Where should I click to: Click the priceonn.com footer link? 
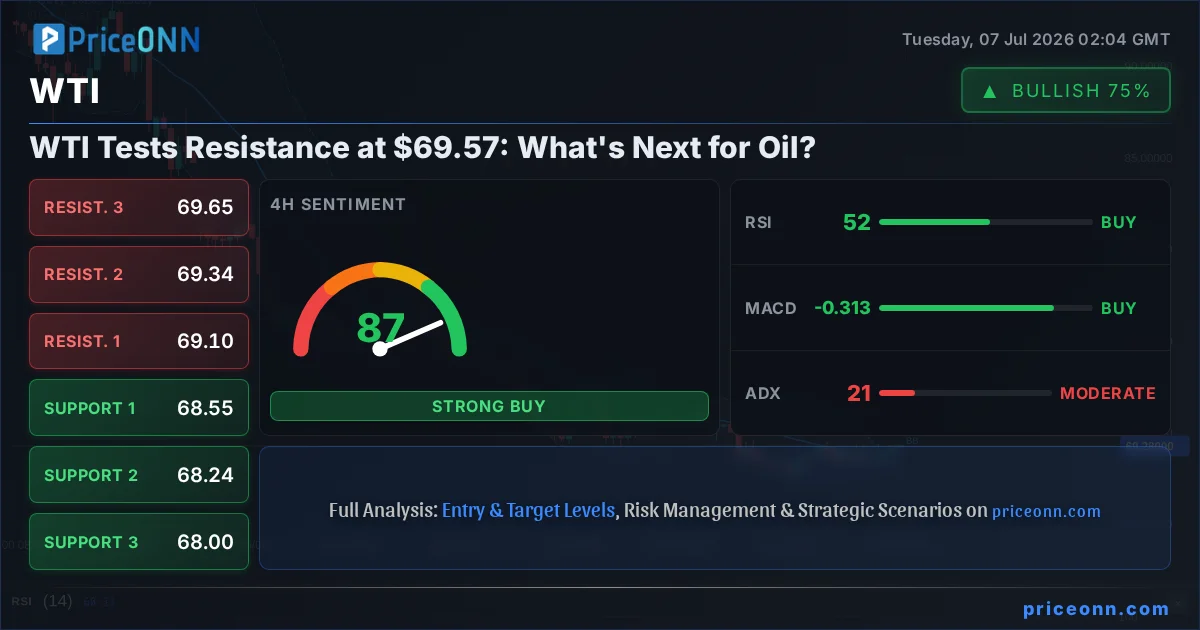pyautogui.click(x=1097, y=608)
